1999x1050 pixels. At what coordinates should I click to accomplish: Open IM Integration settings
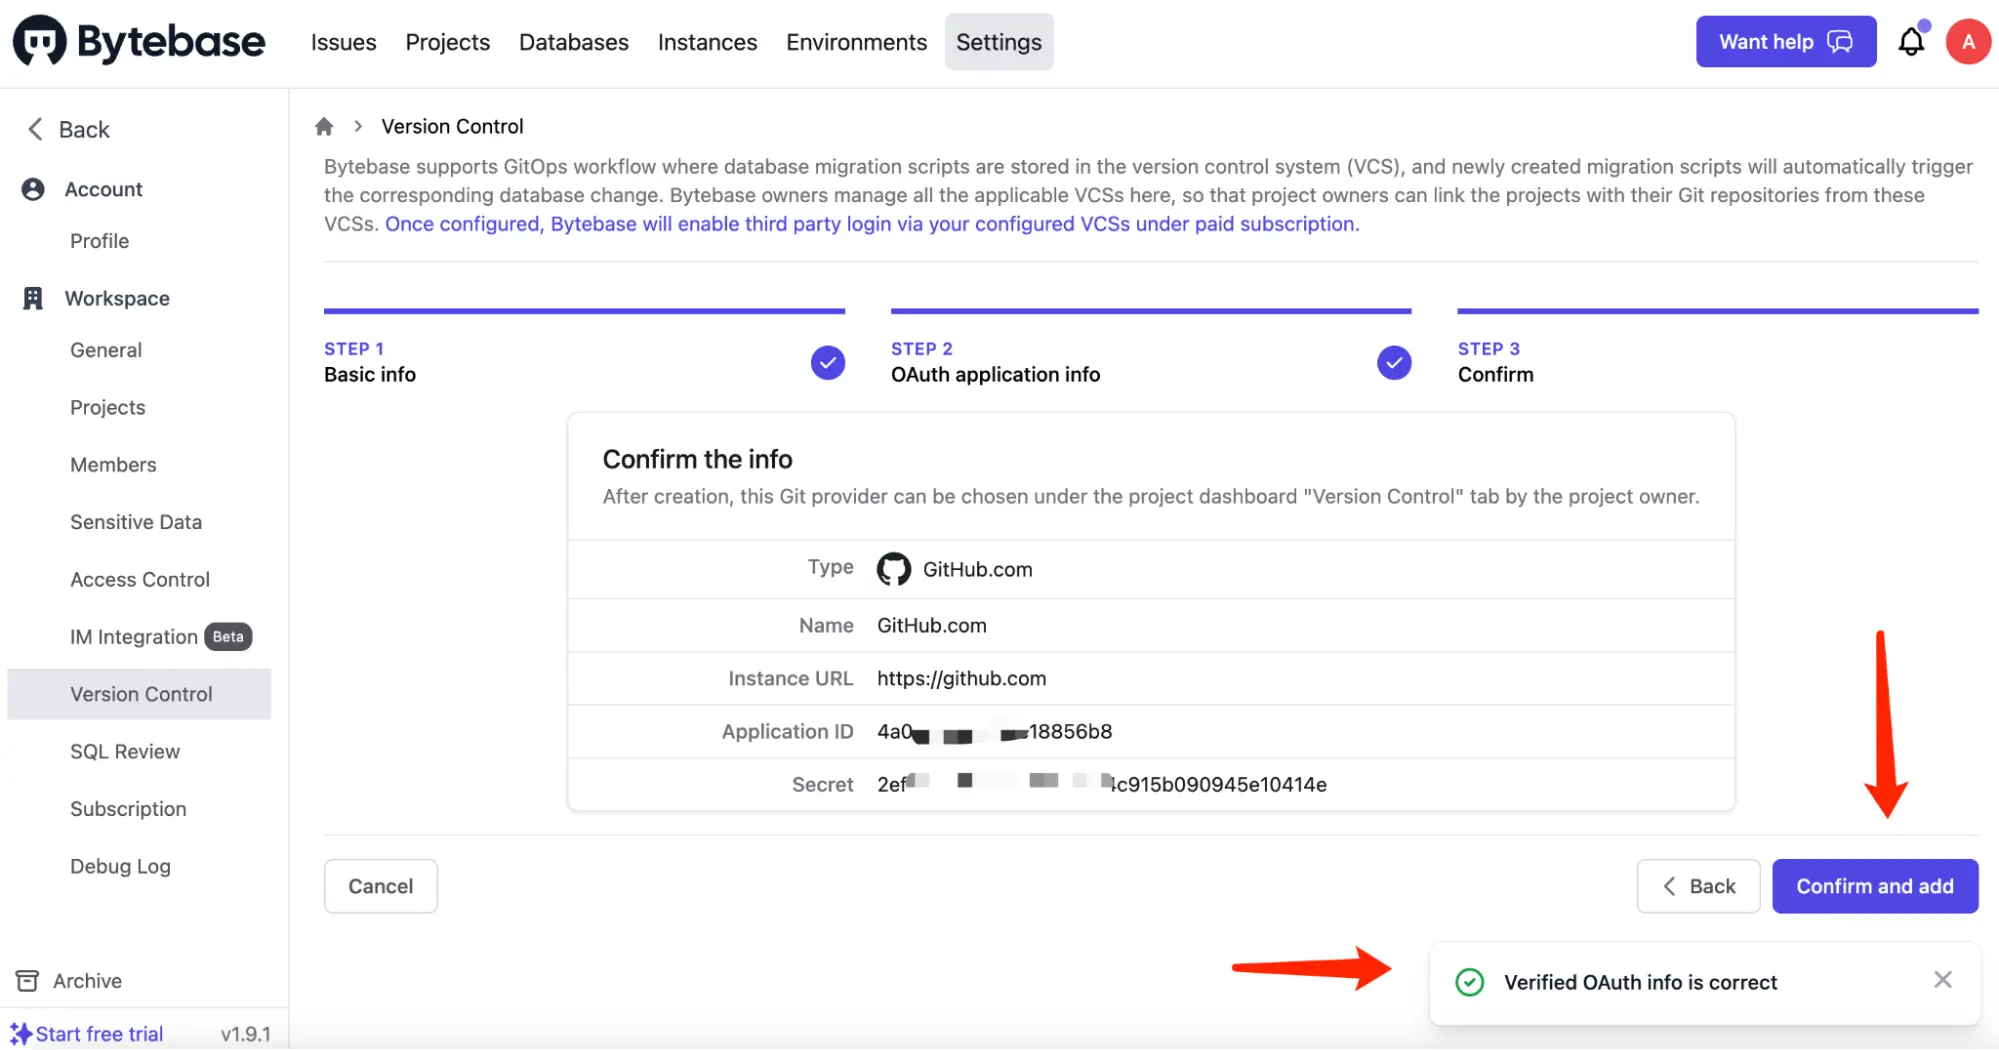134,637
